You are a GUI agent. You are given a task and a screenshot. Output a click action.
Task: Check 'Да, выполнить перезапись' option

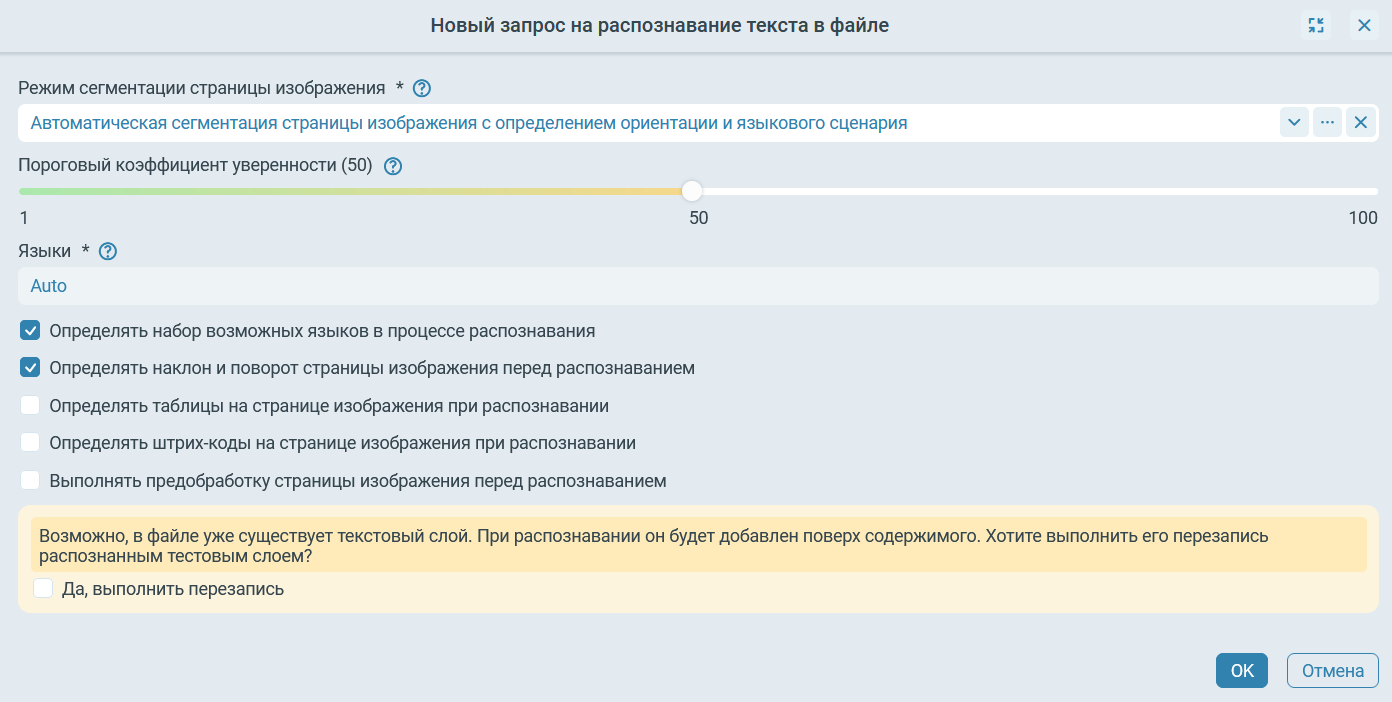[x=43, y=589]
